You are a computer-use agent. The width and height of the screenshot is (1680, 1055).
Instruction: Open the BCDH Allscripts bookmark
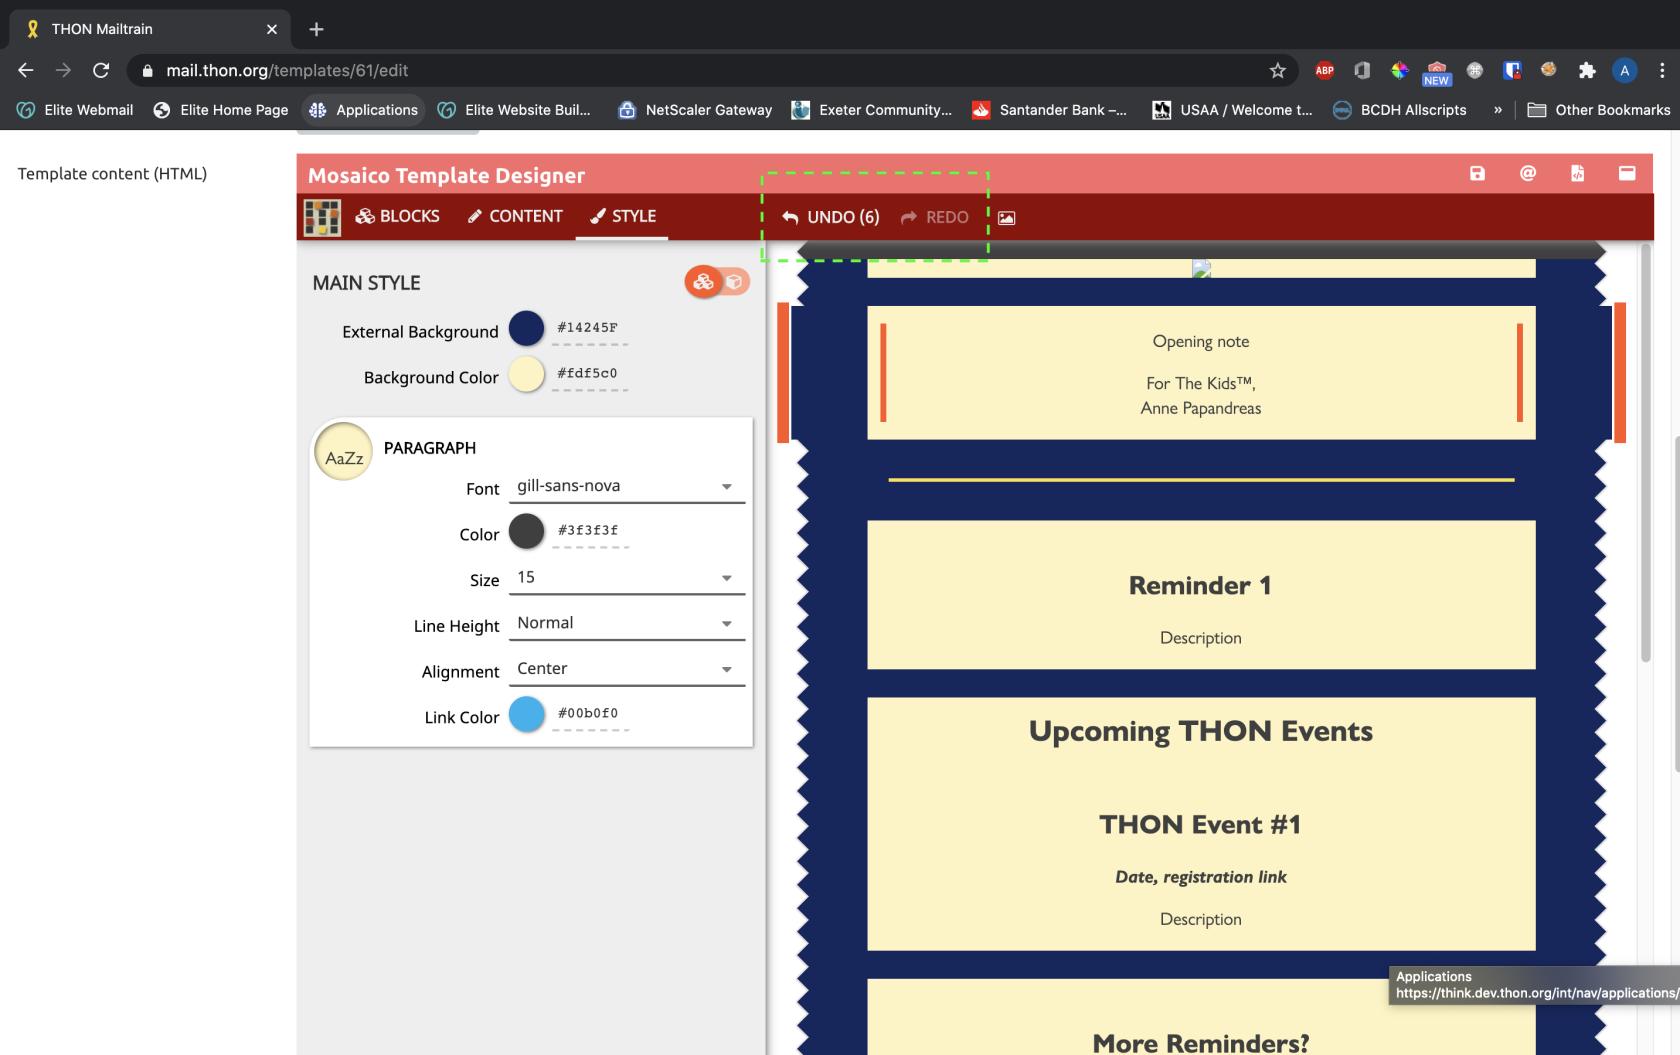1400,110
